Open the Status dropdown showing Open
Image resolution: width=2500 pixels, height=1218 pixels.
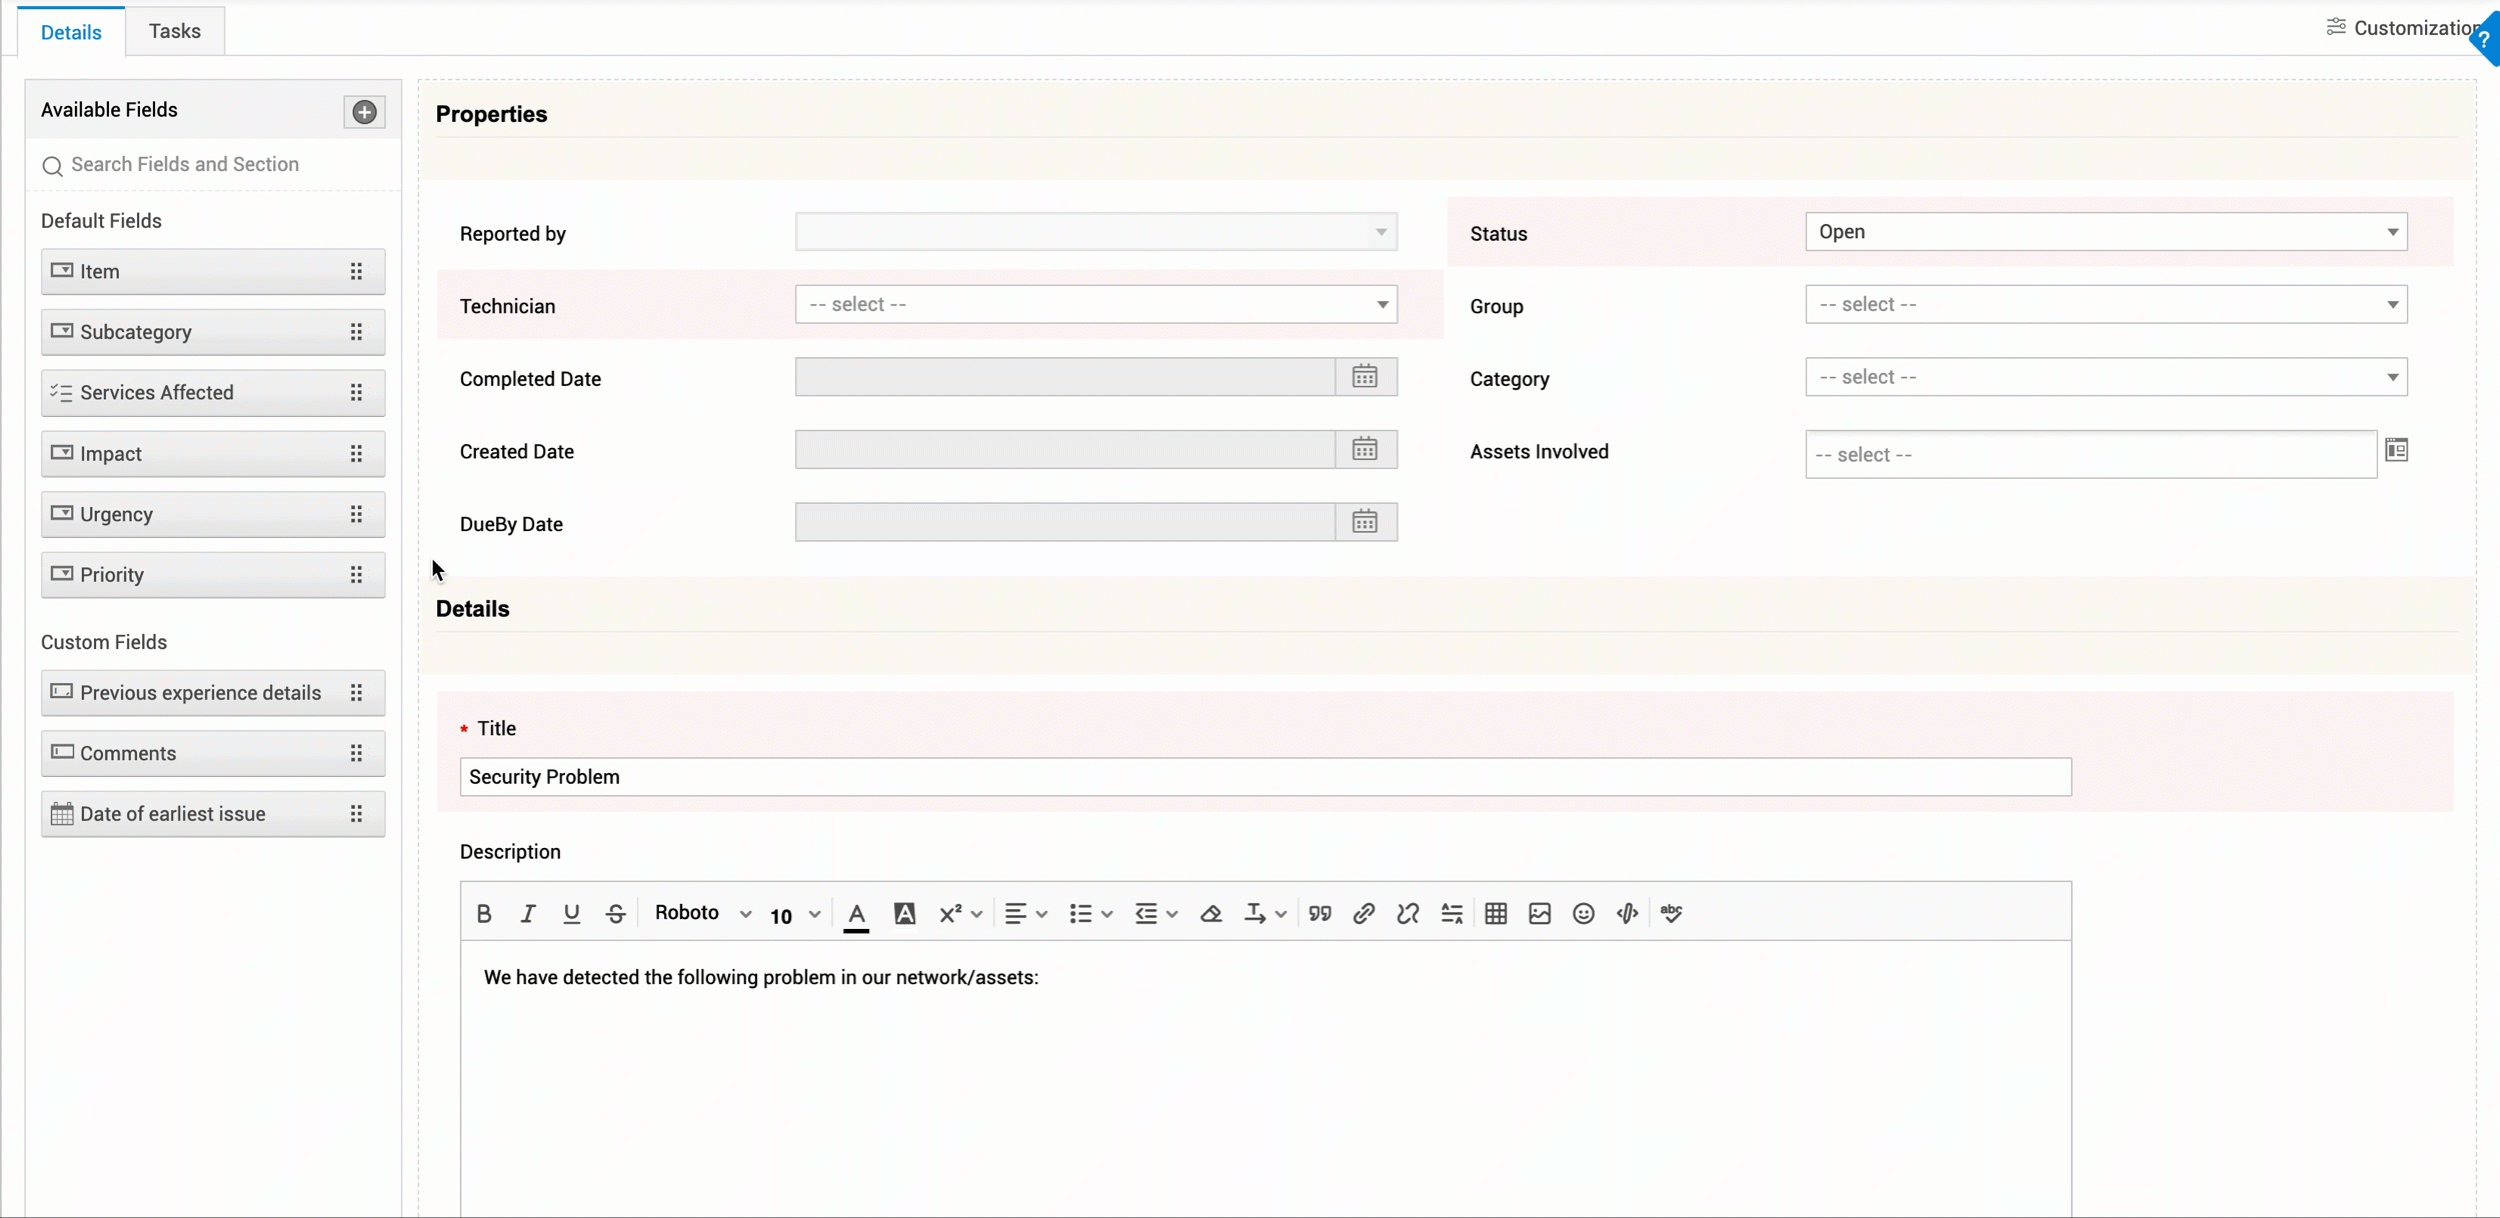[x=2106, y=231]
